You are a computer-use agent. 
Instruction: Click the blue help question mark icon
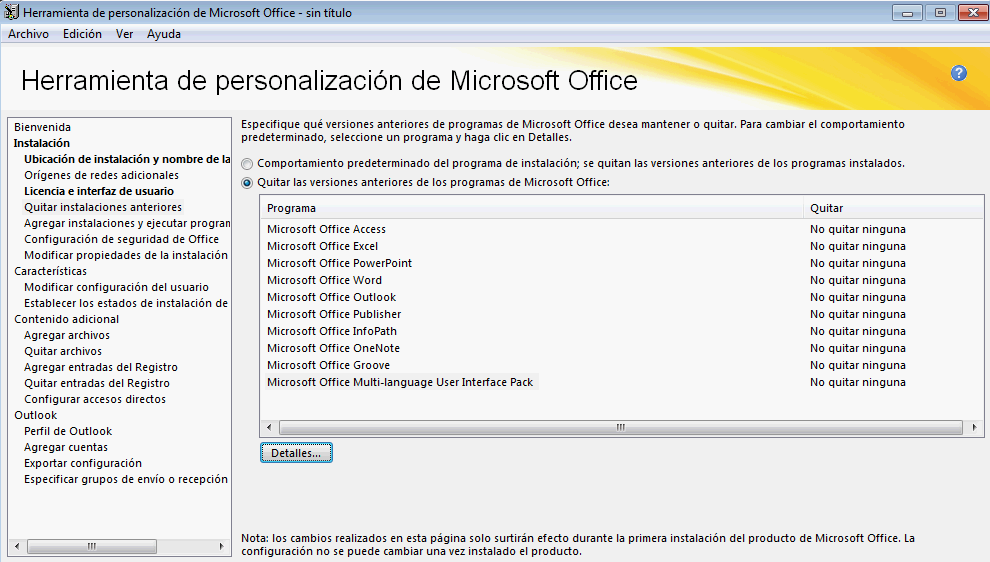(x=959, y=73)
